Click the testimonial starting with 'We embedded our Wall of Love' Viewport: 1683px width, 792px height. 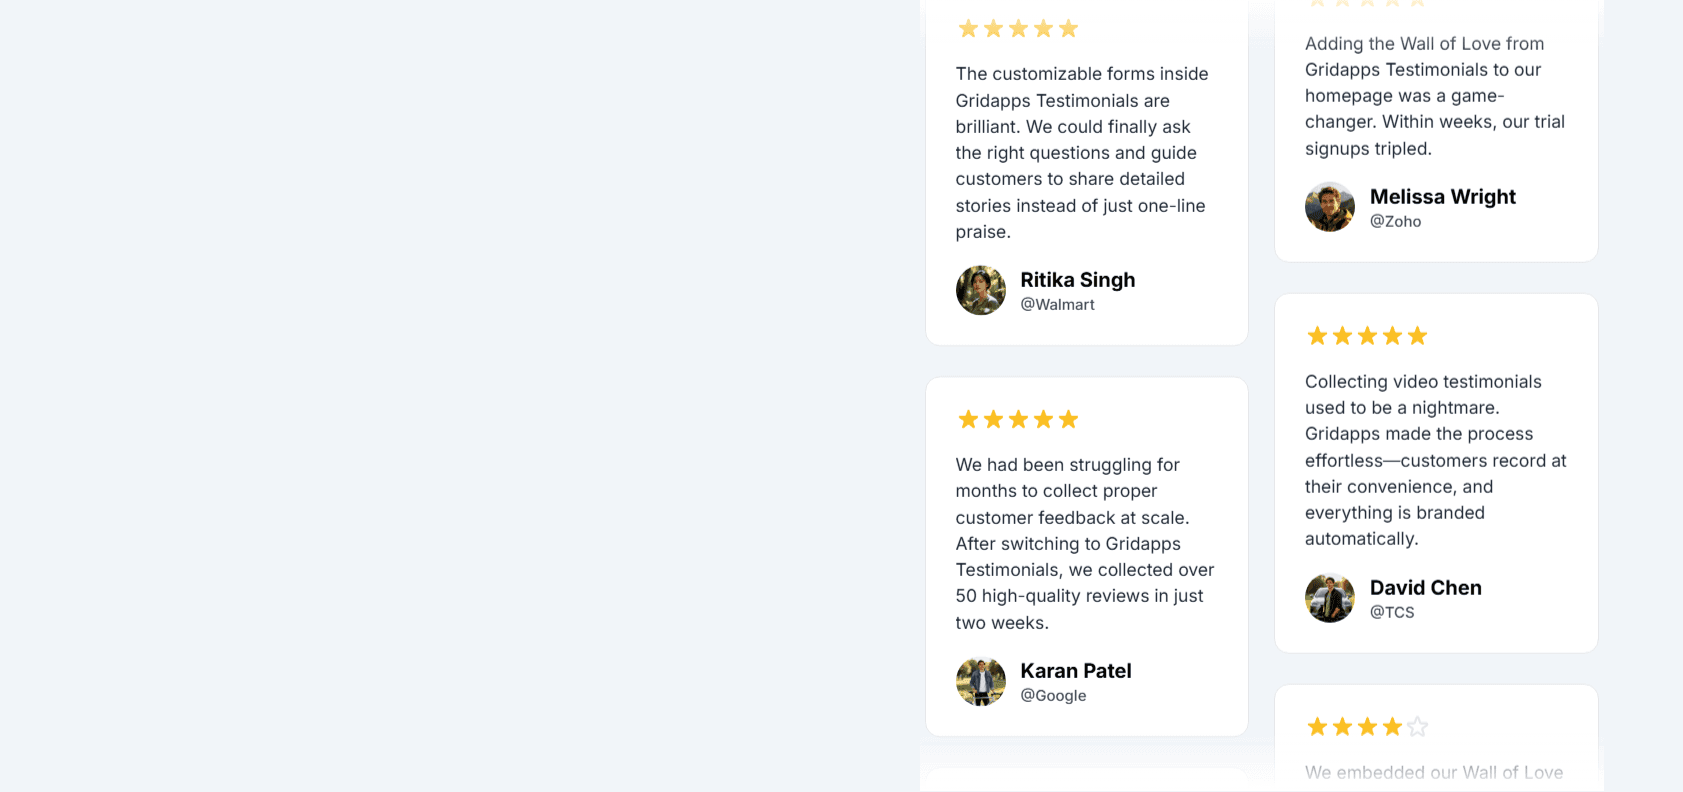tap(1434, 772)
